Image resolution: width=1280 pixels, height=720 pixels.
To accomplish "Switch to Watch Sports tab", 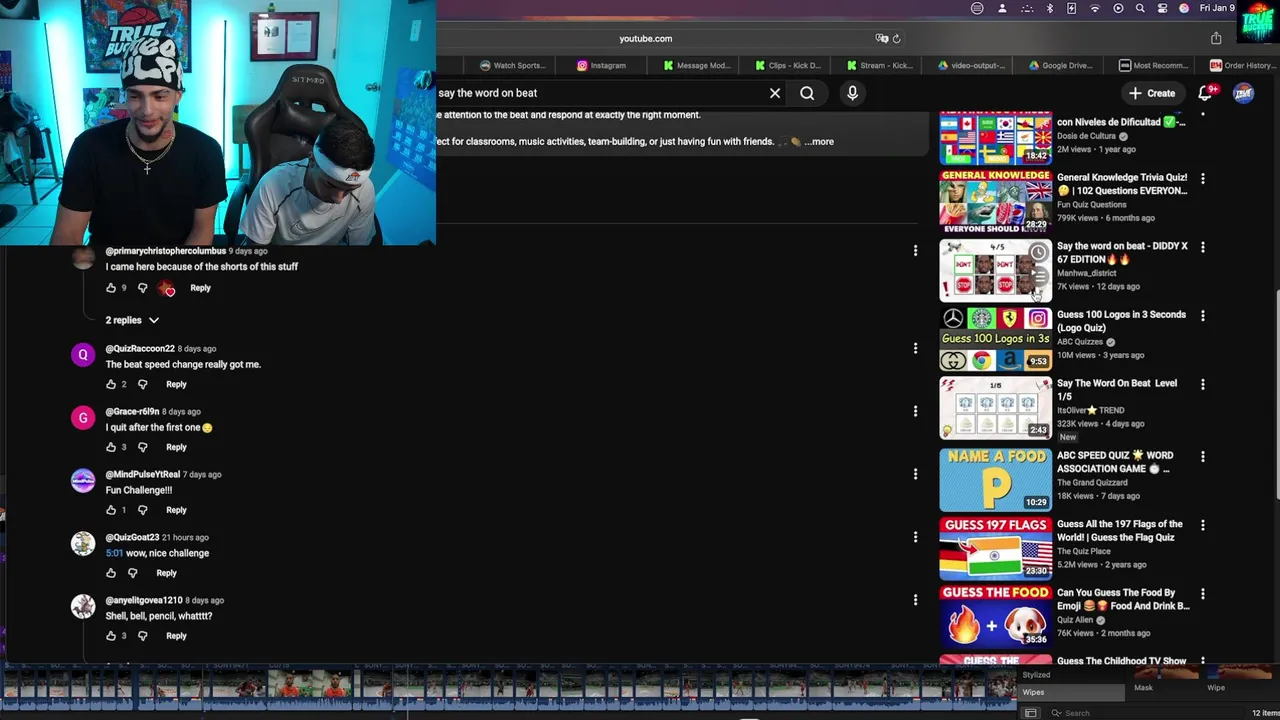I will point(513,65).
